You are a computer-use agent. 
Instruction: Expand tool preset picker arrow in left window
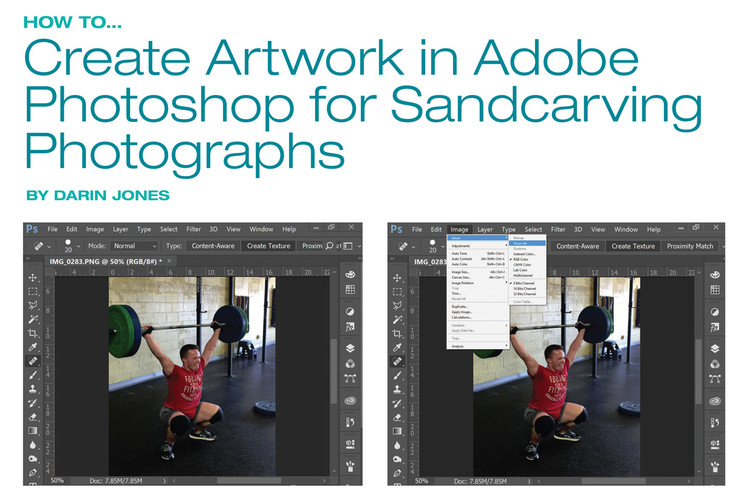(49, 247)
